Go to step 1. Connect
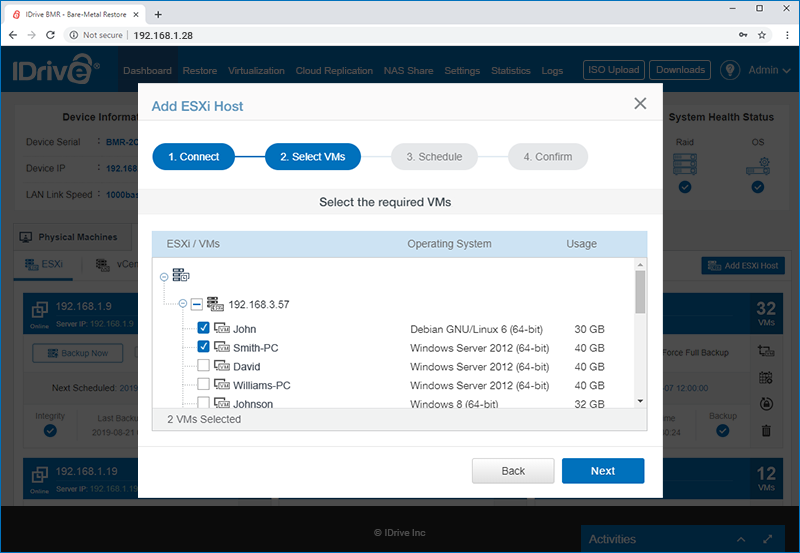Image resolution: width=800 pixels, height=553 pixels. pos(193,157)
